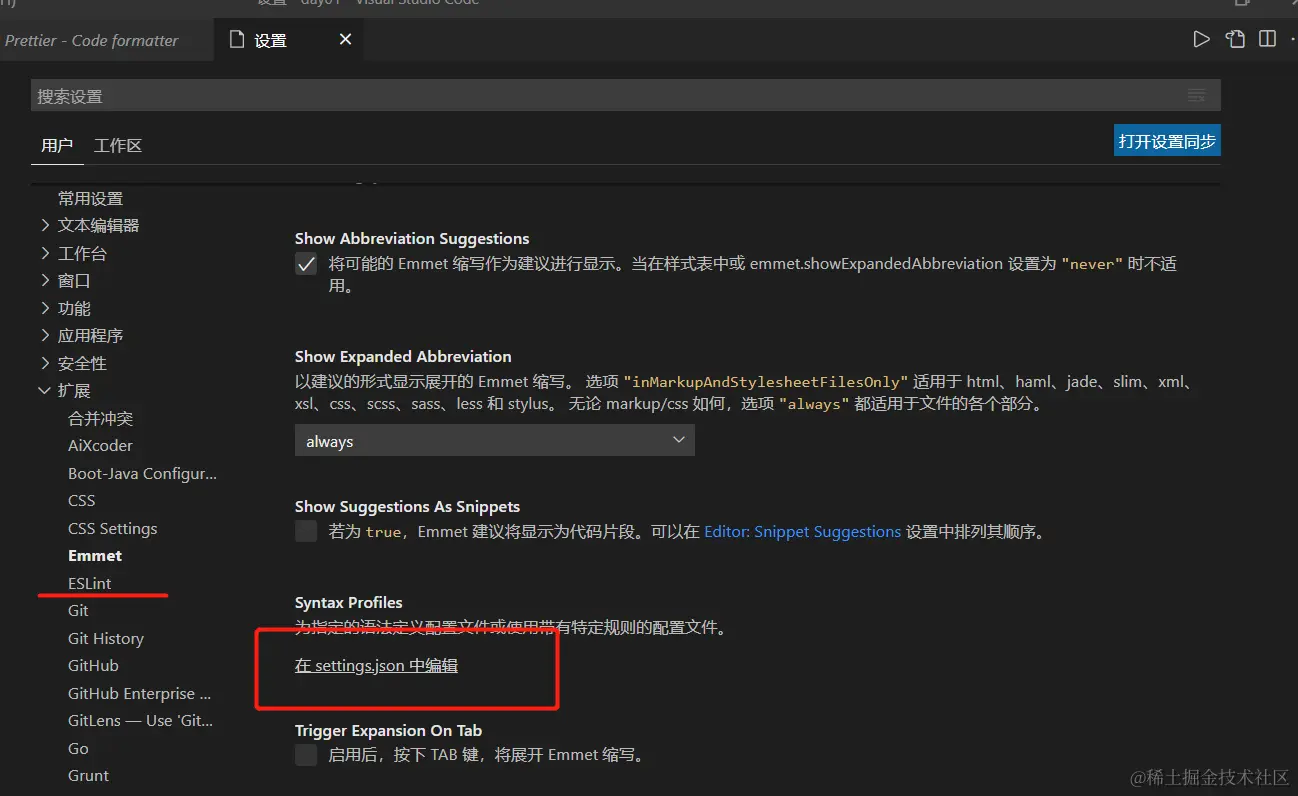Viewport: 1298px width, 796px height.
Task: Click the Show Expanded Abbreviation setting title
Action: pyautogui.click(x=403, y=357)
